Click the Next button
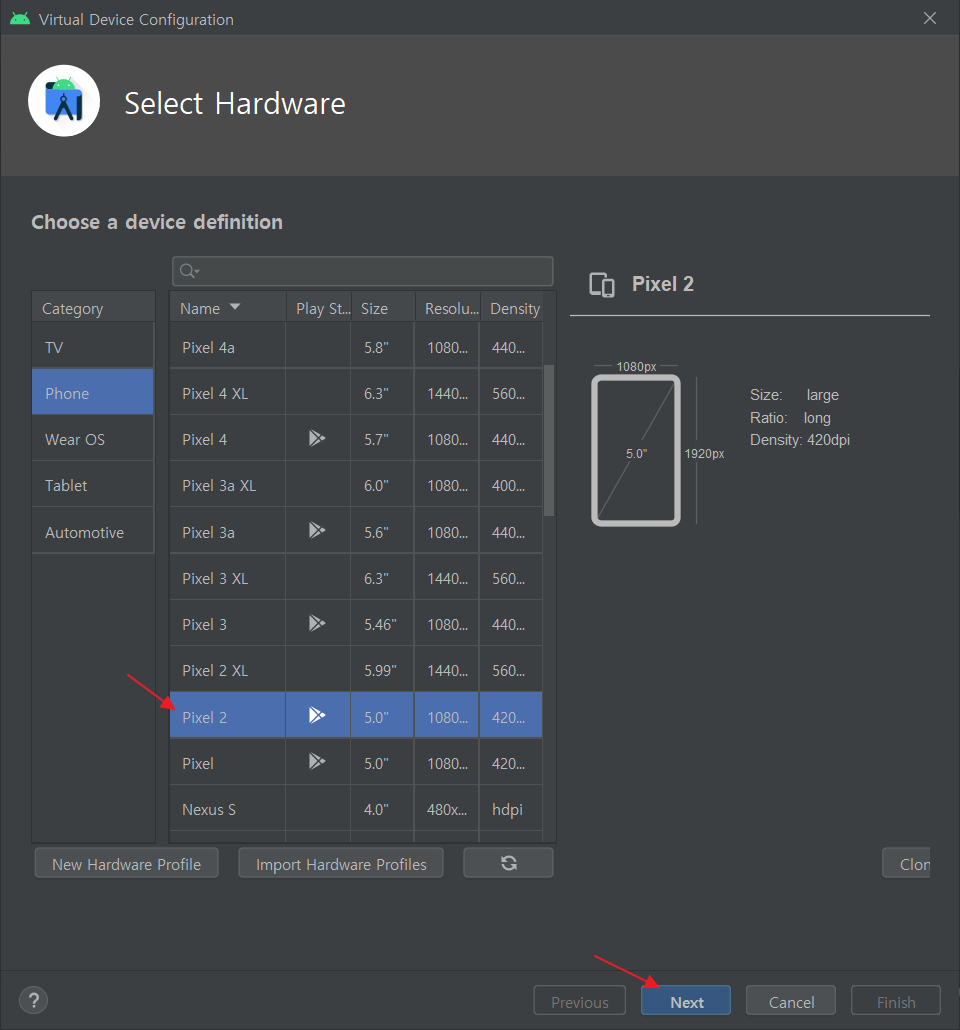 click(686, 1001)
